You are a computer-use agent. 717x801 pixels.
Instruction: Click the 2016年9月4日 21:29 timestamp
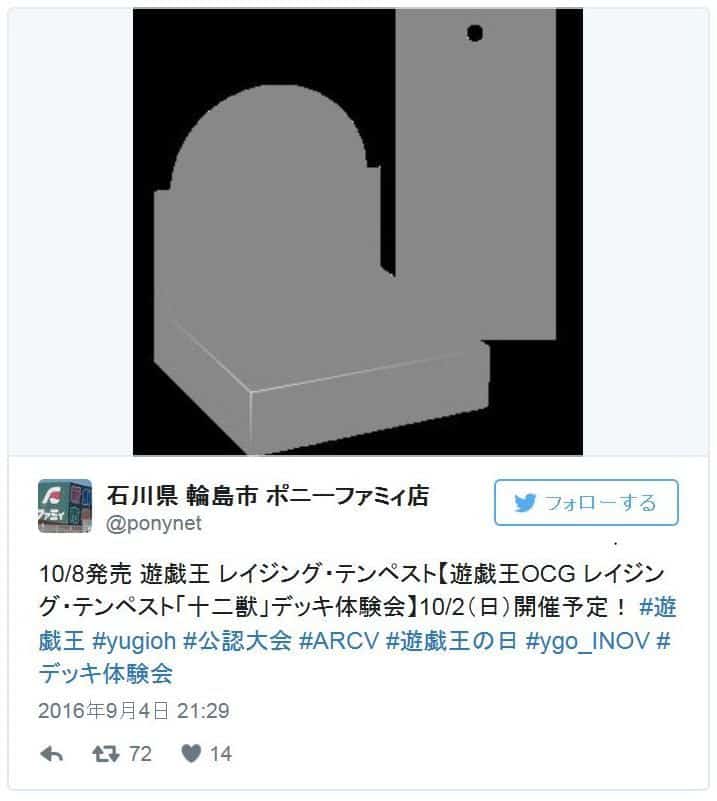[134, 711]
